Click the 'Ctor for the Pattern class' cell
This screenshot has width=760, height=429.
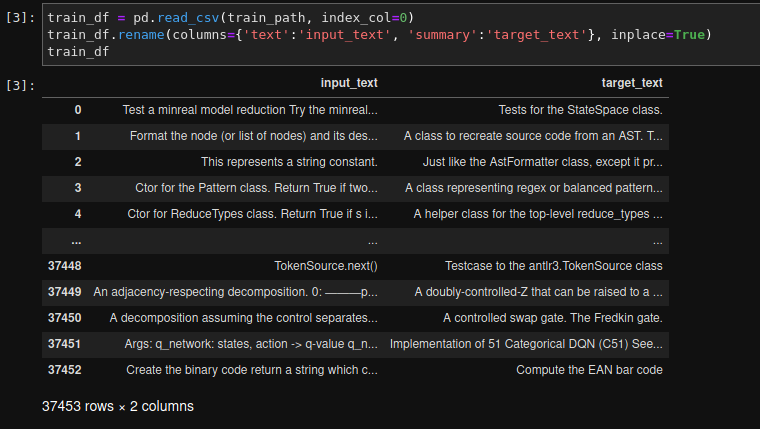257,188
